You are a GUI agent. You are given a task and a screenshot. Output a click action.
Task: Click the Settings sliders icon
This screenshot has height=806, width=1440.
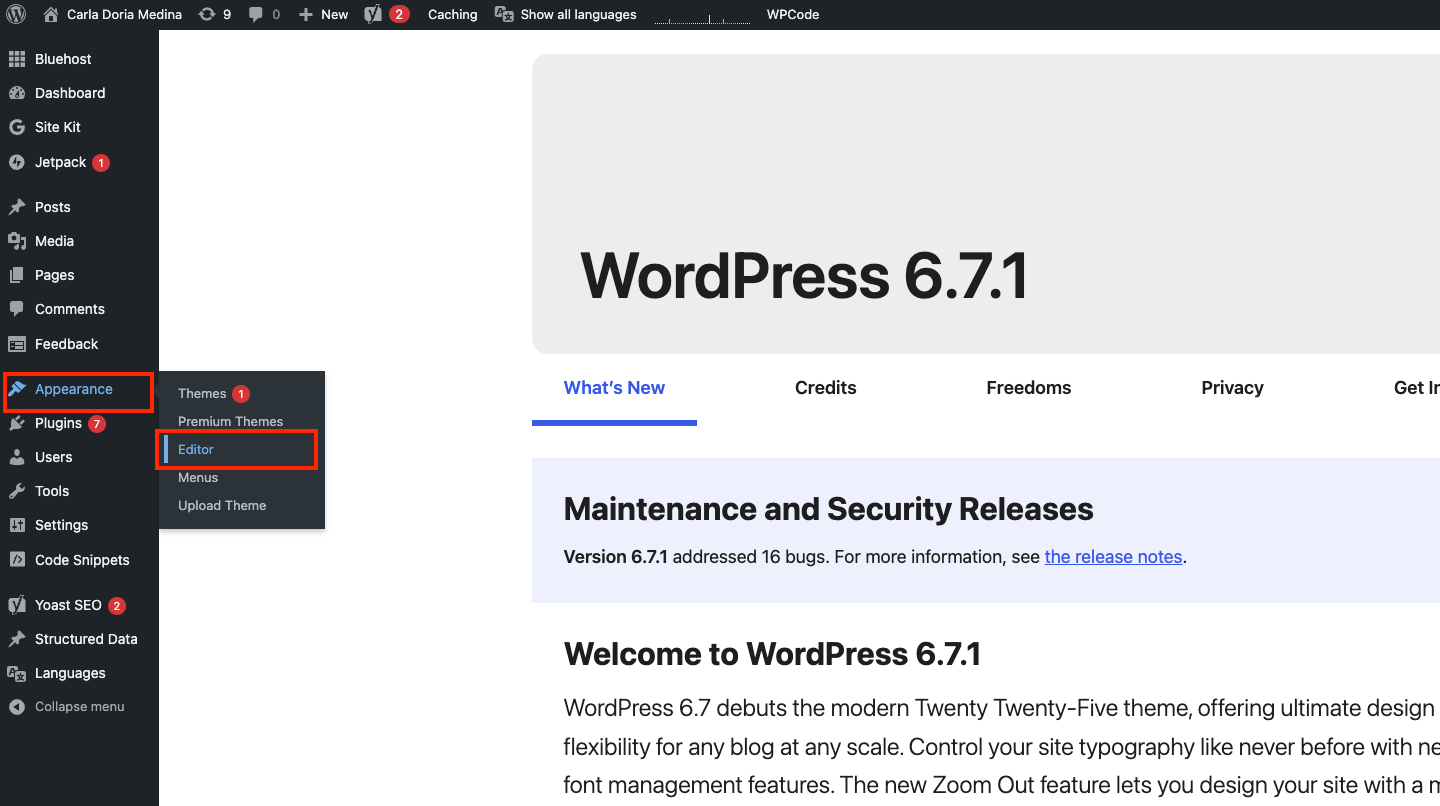pos(17,525)
